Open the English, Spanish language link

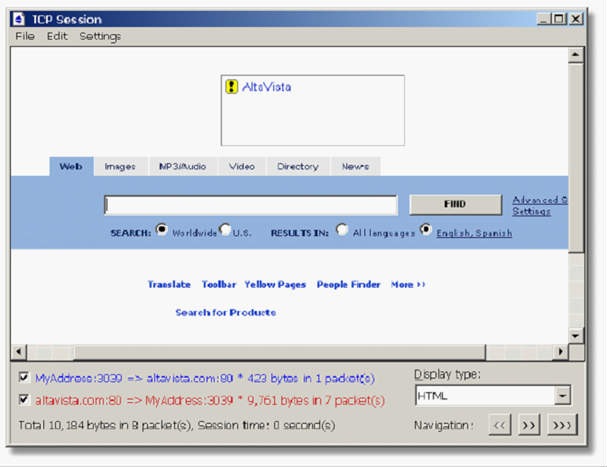[x=474, y=233]
